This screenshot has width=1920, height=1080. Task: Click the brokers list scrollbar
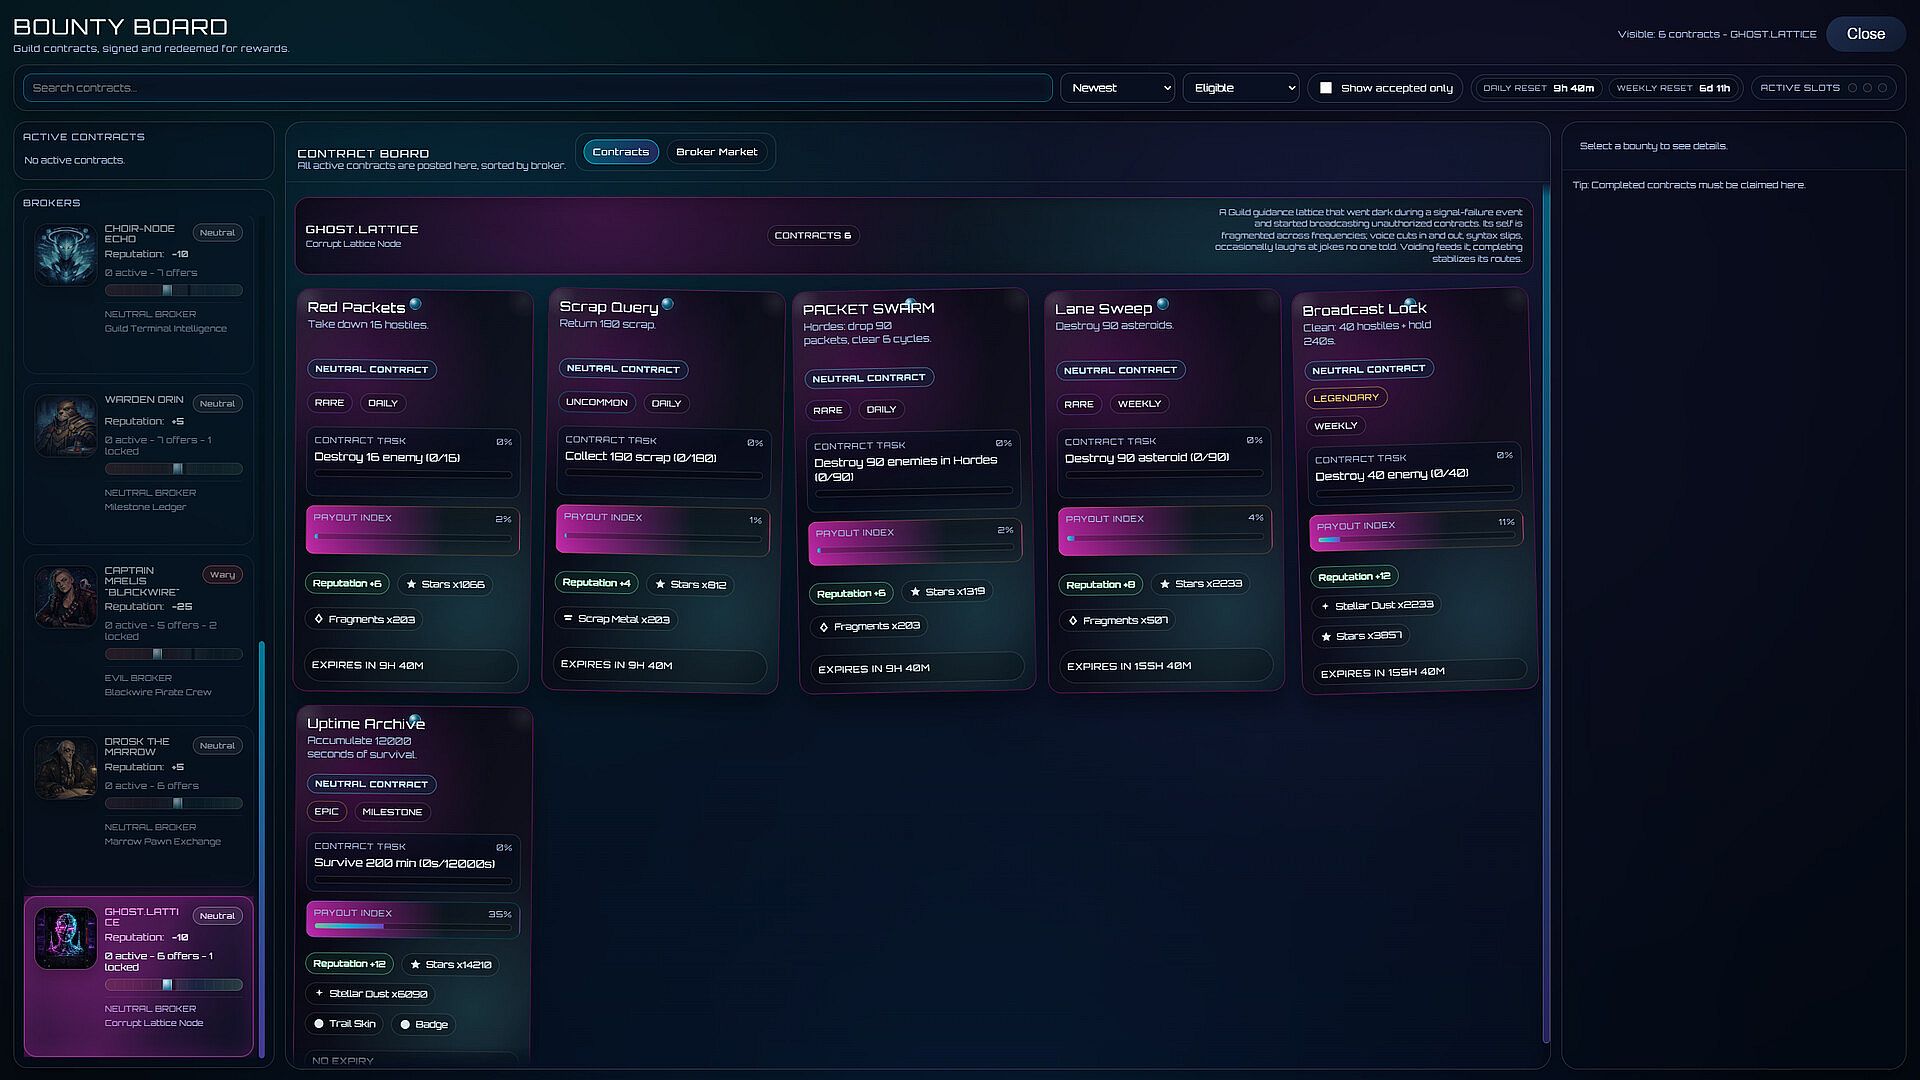(x=262, y=848)
